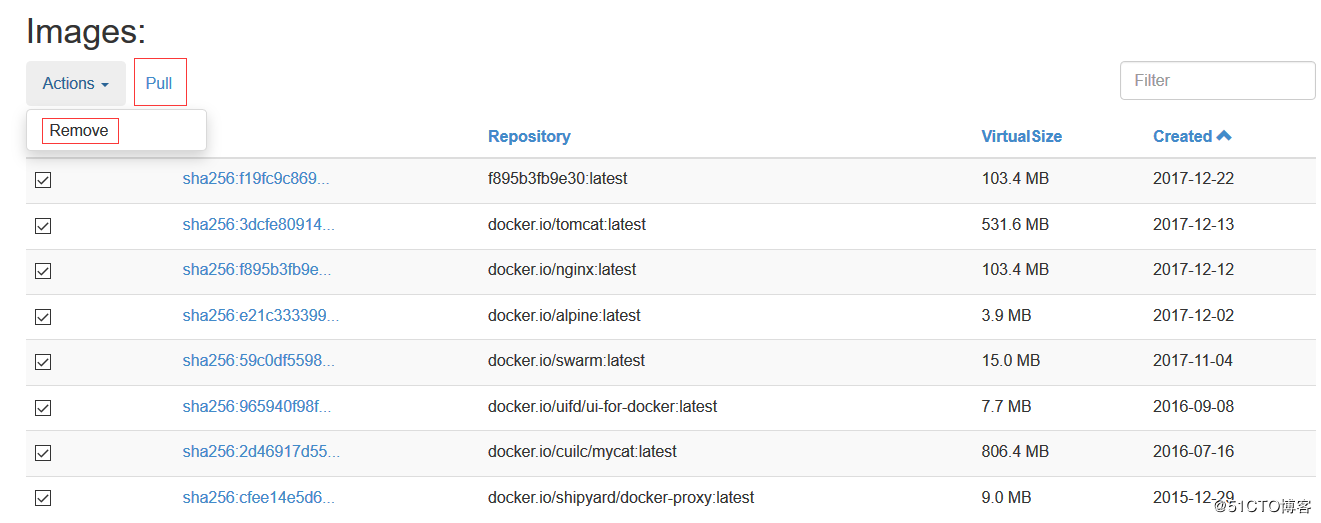Toggle sort arrow on Created column
Screen dimensions: 1321x523
[x=1224, y=136]
